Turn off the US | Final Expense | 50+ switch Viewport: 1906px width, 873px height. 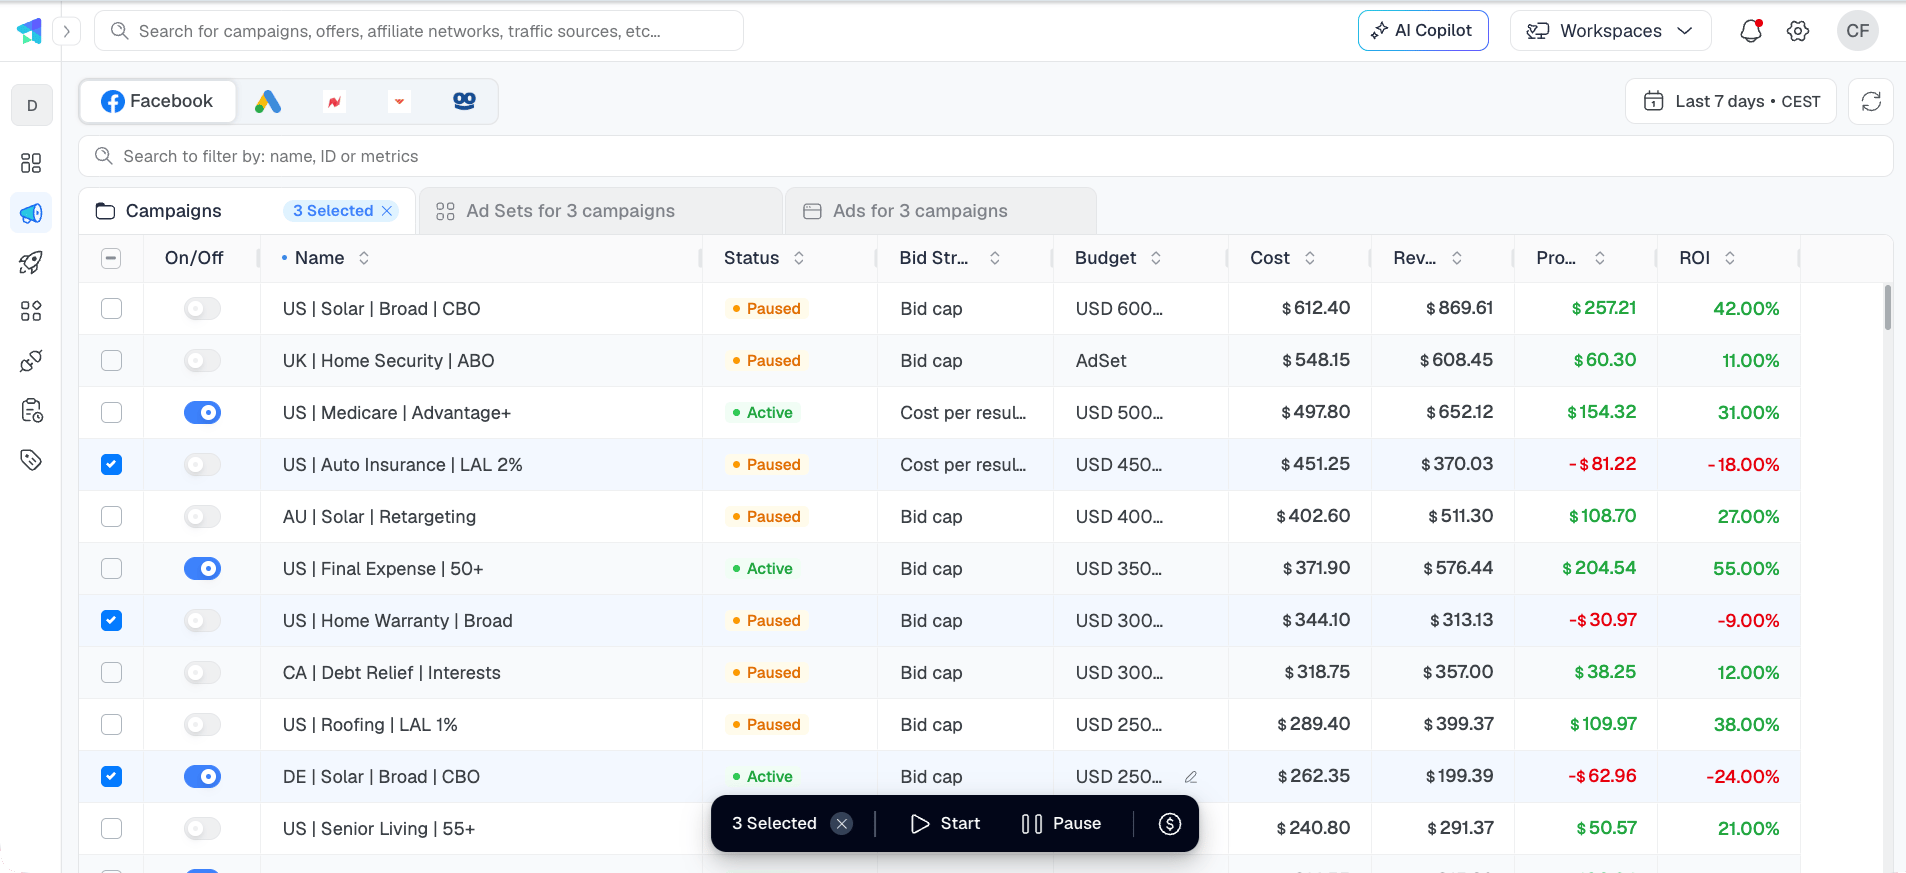tap(202, 569)
